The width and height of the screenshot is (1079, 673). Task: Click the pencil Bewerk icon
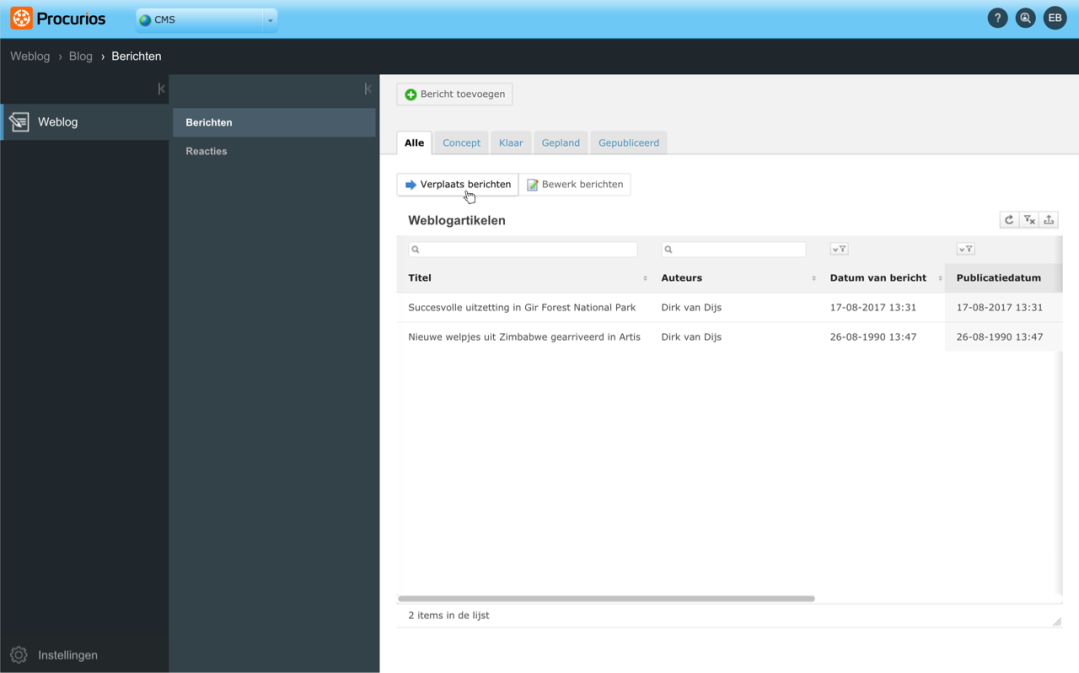point(532,184)
